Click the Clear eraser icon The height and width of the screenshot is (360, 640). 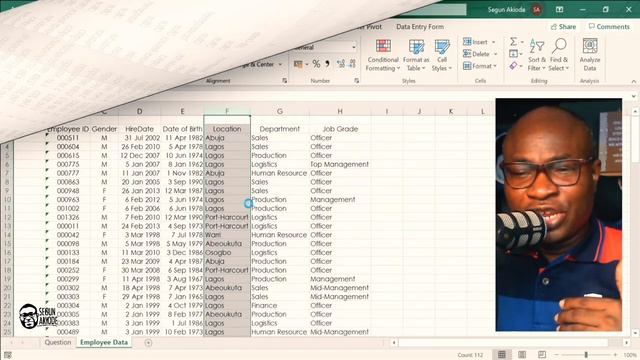(513, 65)
